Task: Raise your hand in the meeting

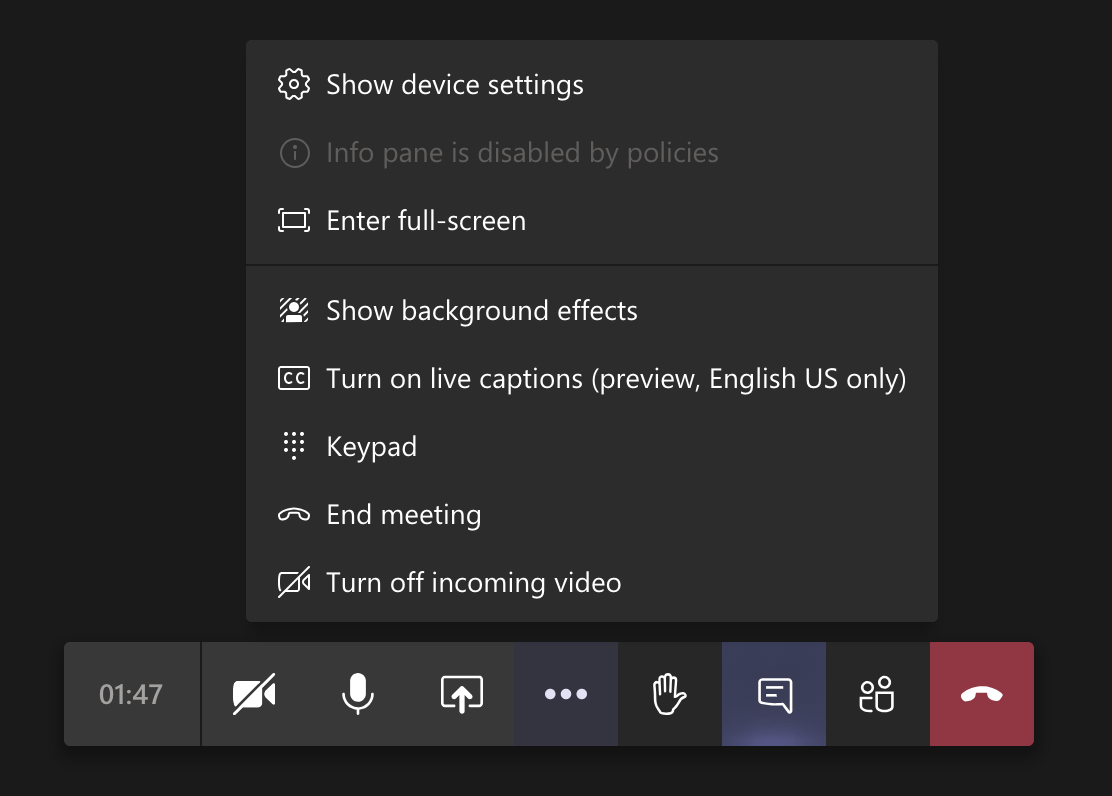Action: [670, 694]
